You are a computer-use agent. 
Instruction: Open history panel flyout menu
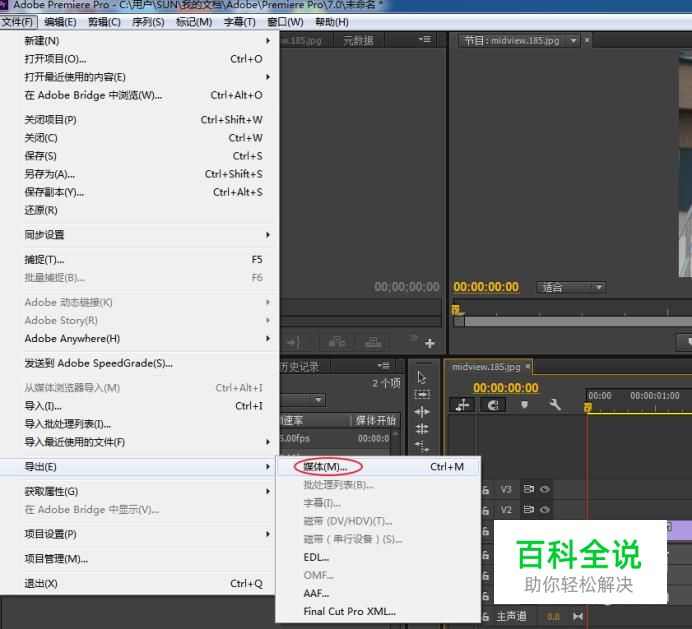click(384, 365)
